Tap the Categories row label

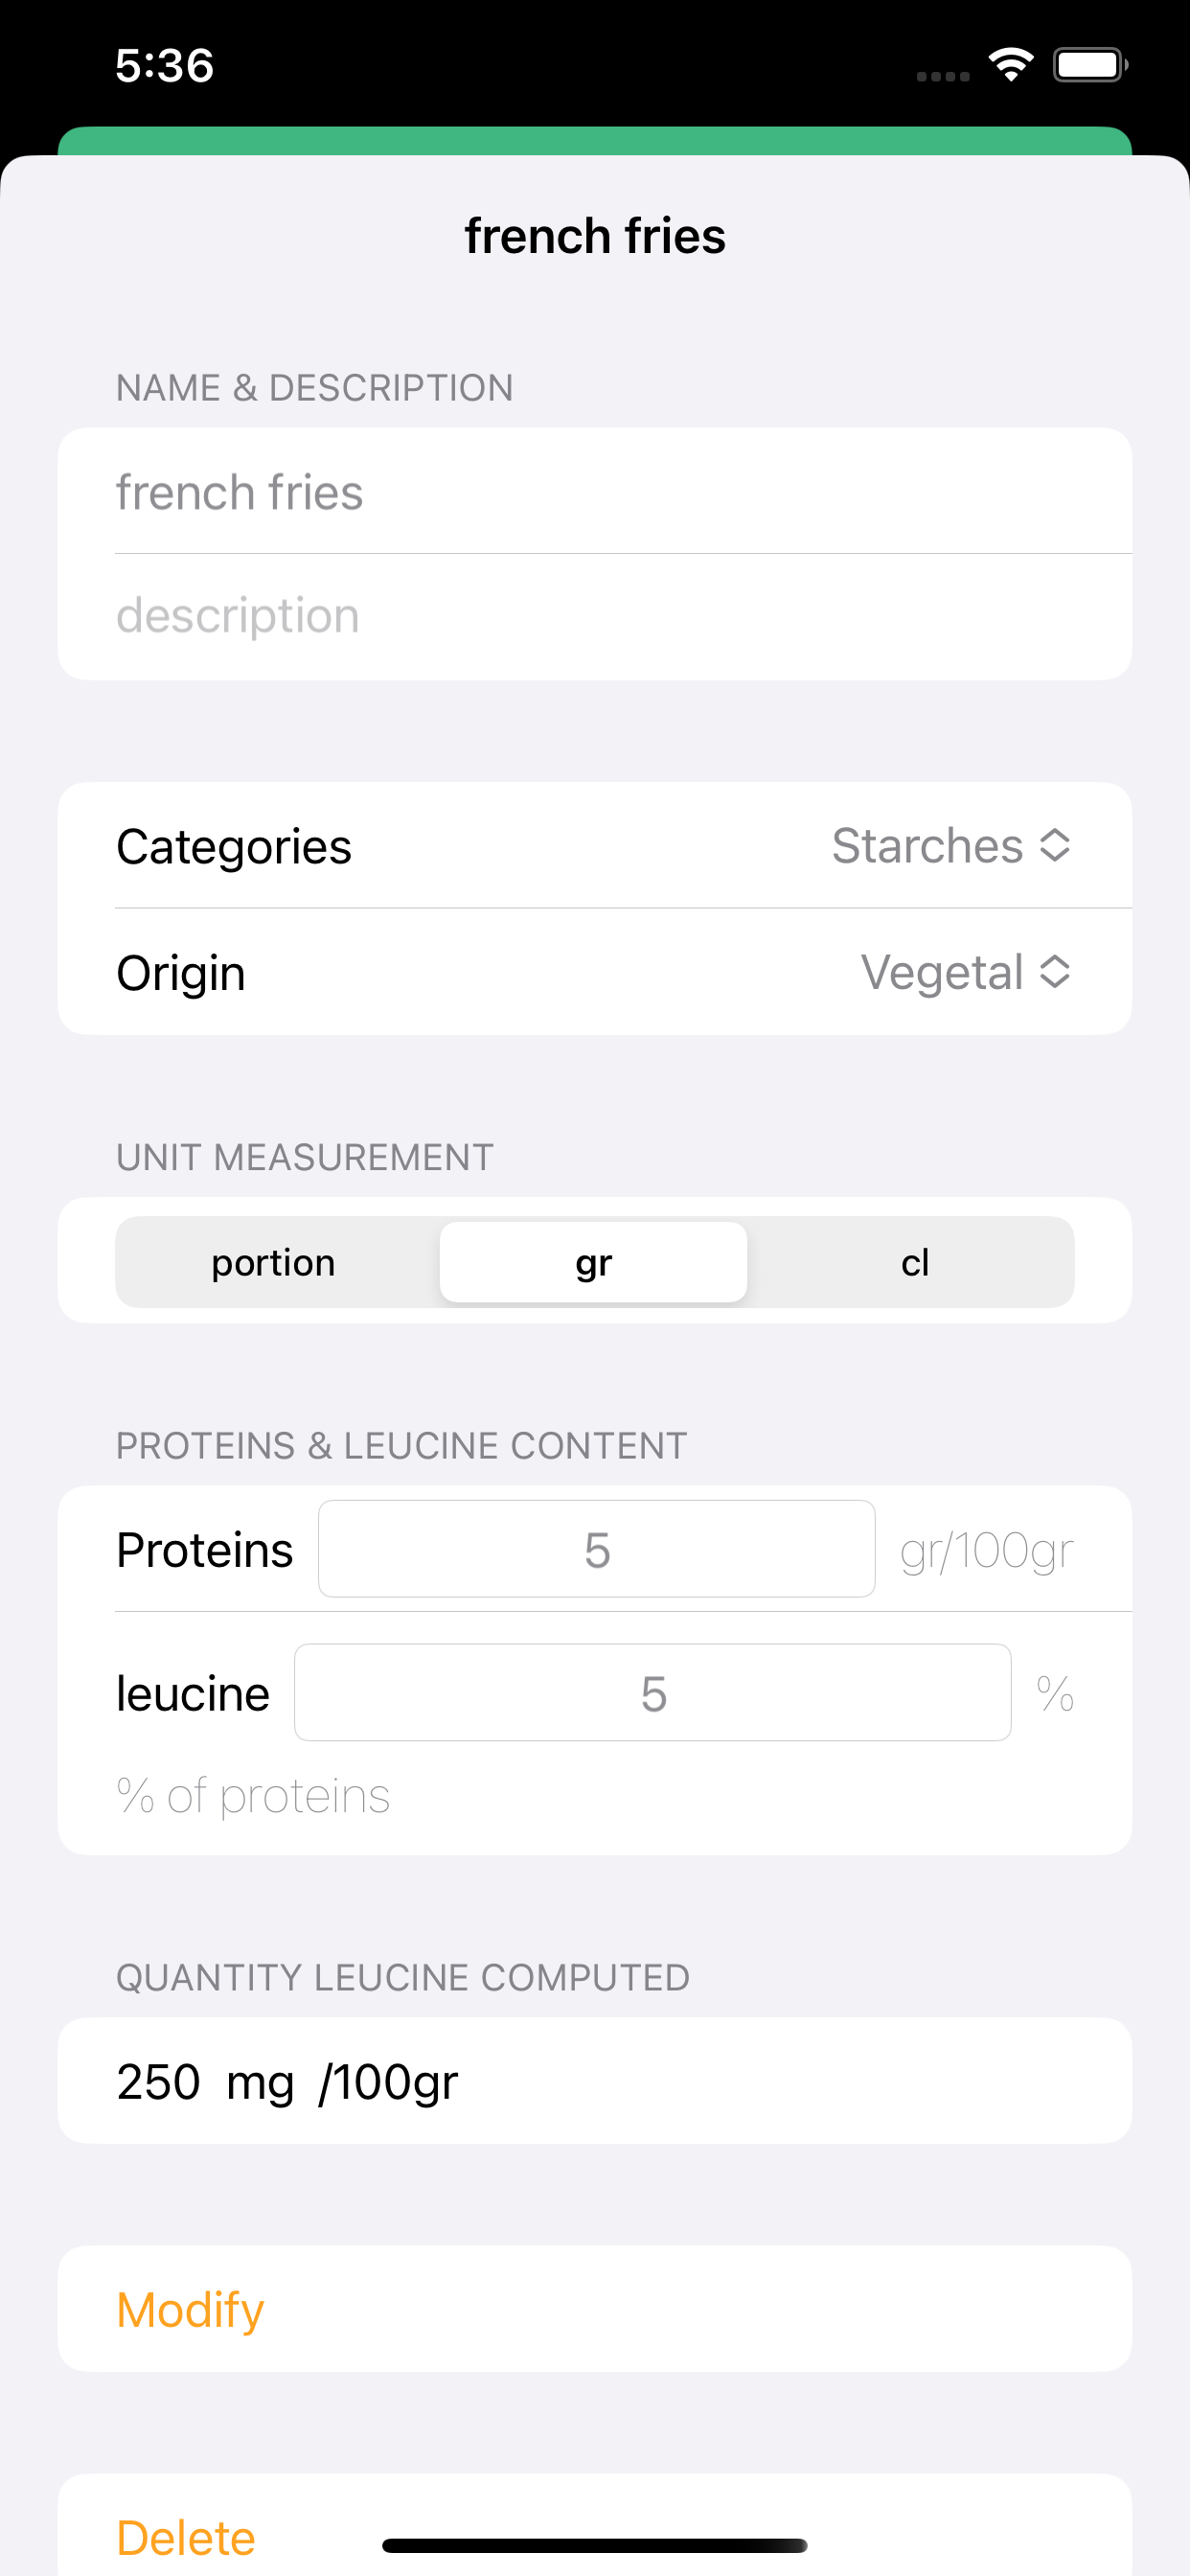tap(234, 846)
